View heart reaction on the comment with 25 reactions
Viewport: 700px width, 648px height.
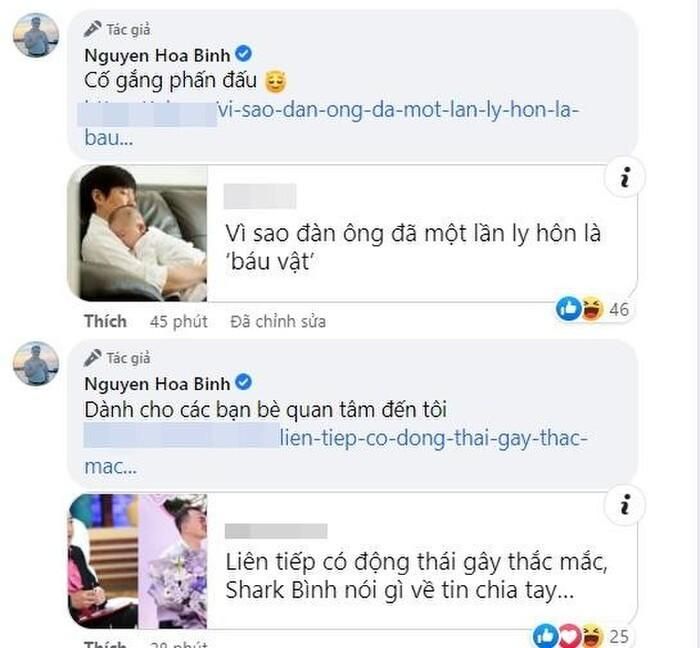click(569, 636)
